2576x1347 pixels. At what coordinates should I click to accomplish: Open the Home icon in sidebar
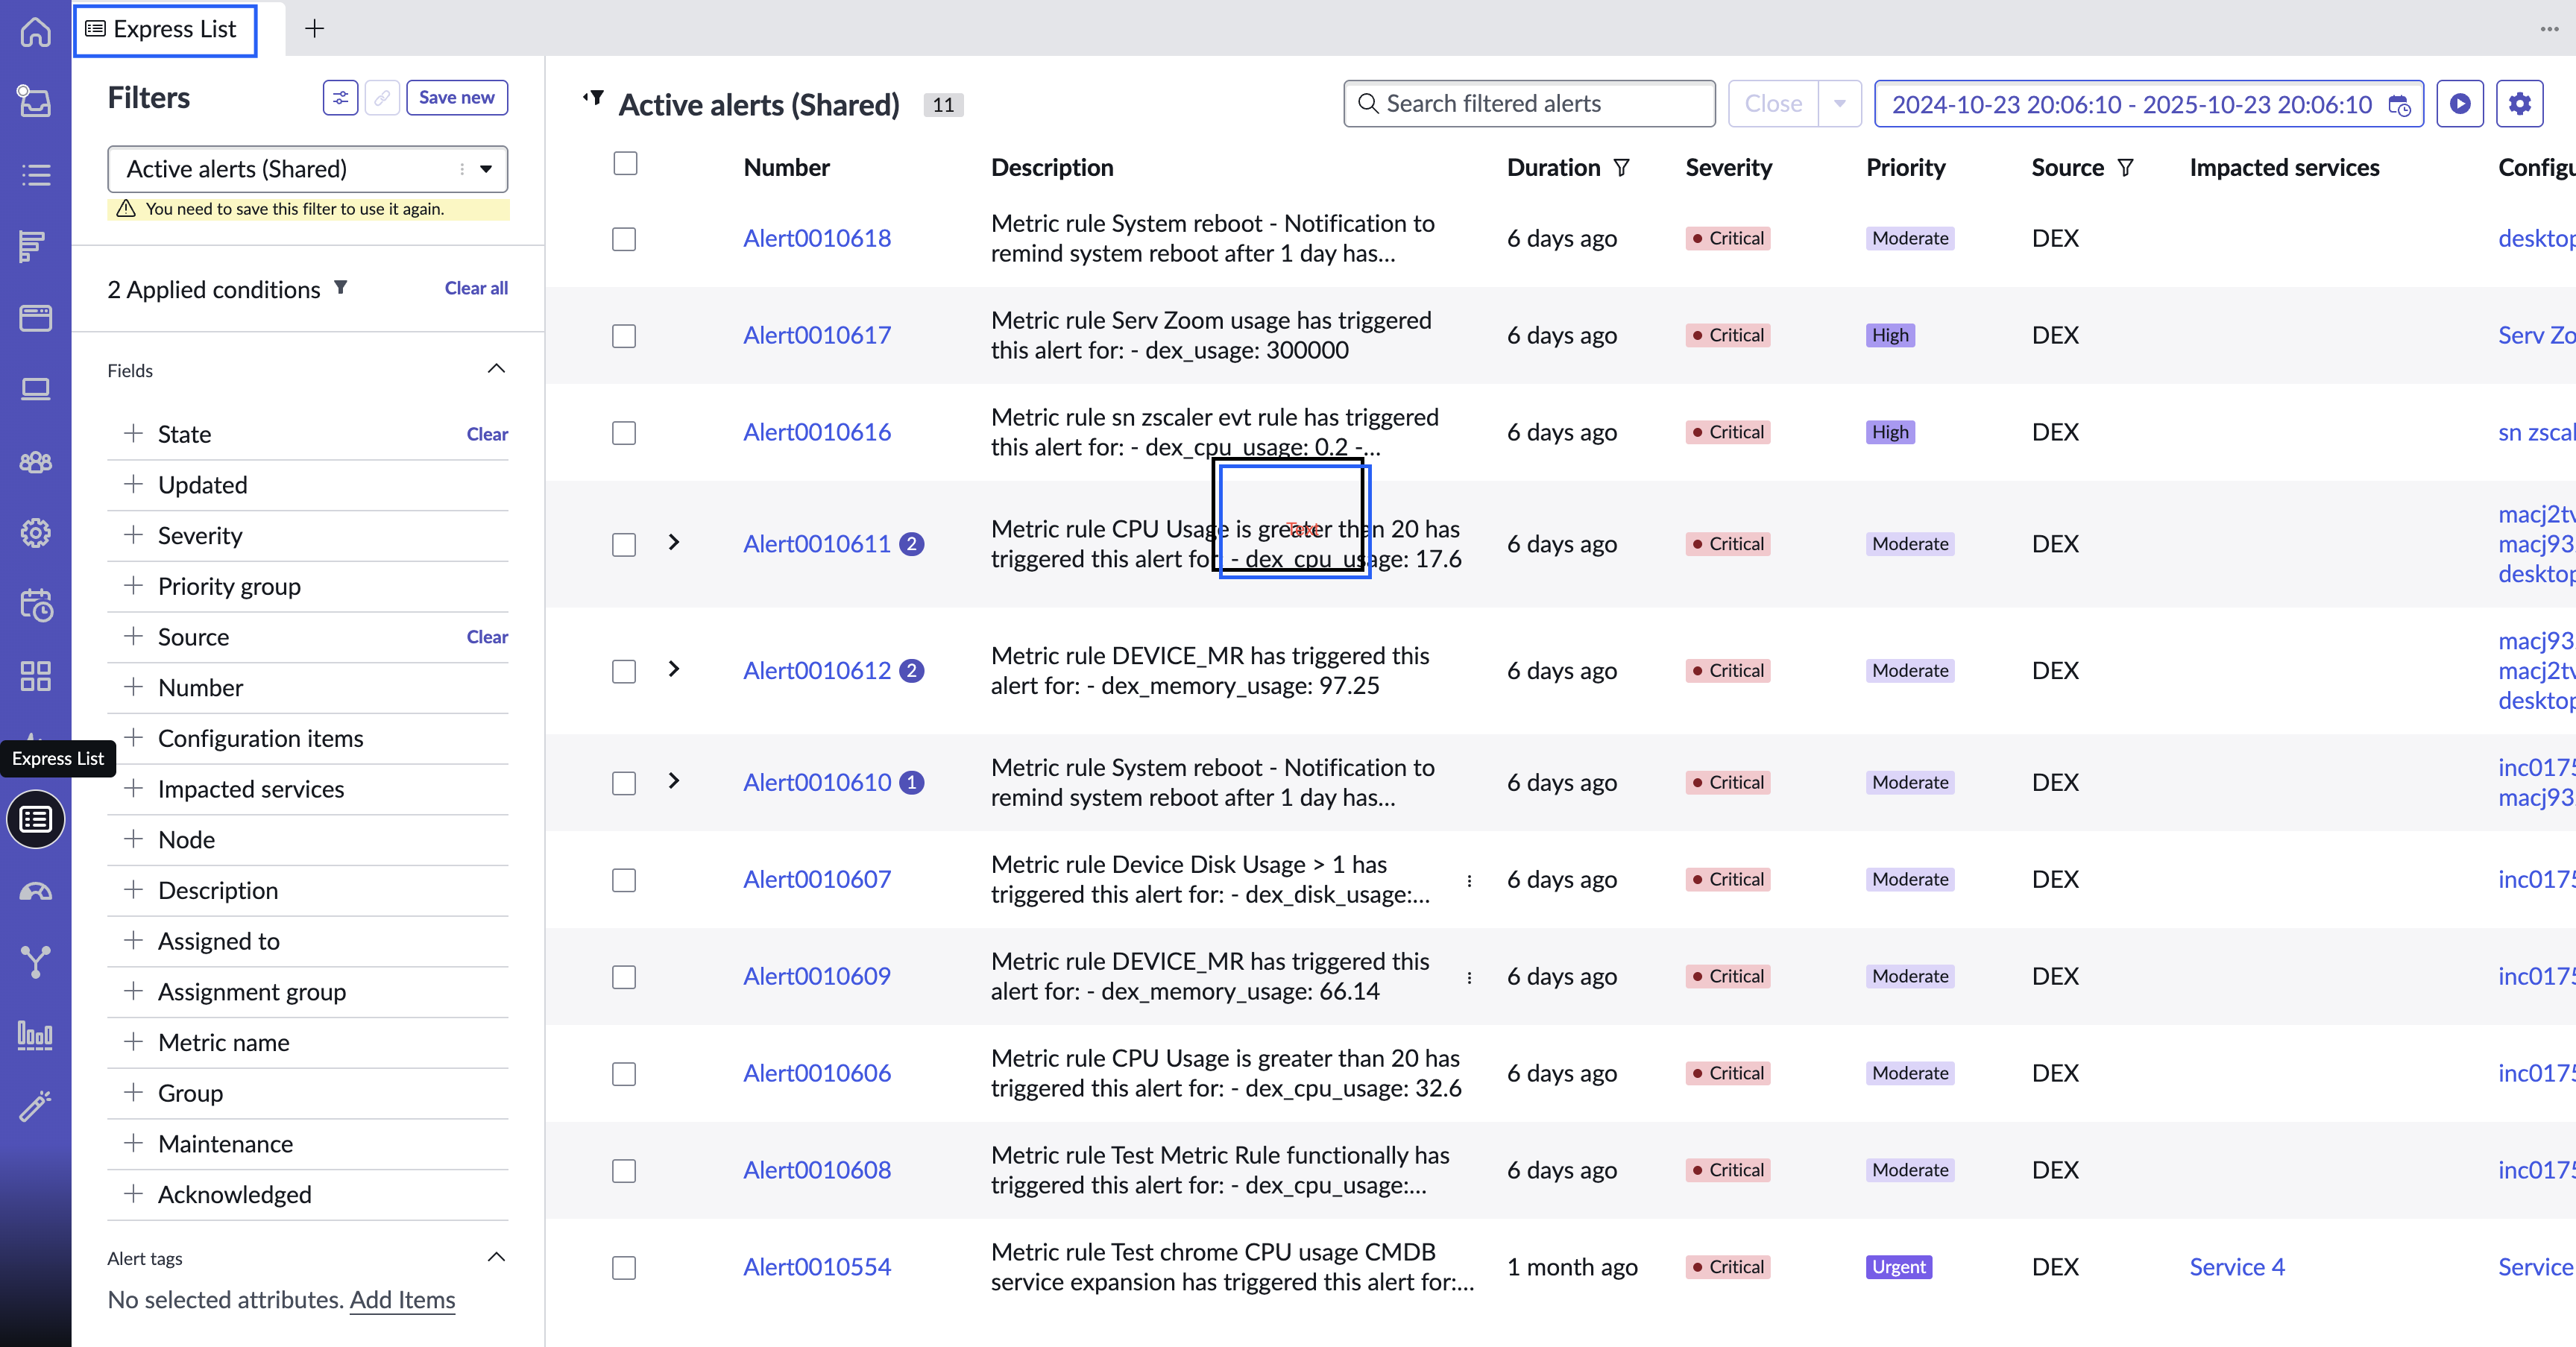[x=35, y=31]
